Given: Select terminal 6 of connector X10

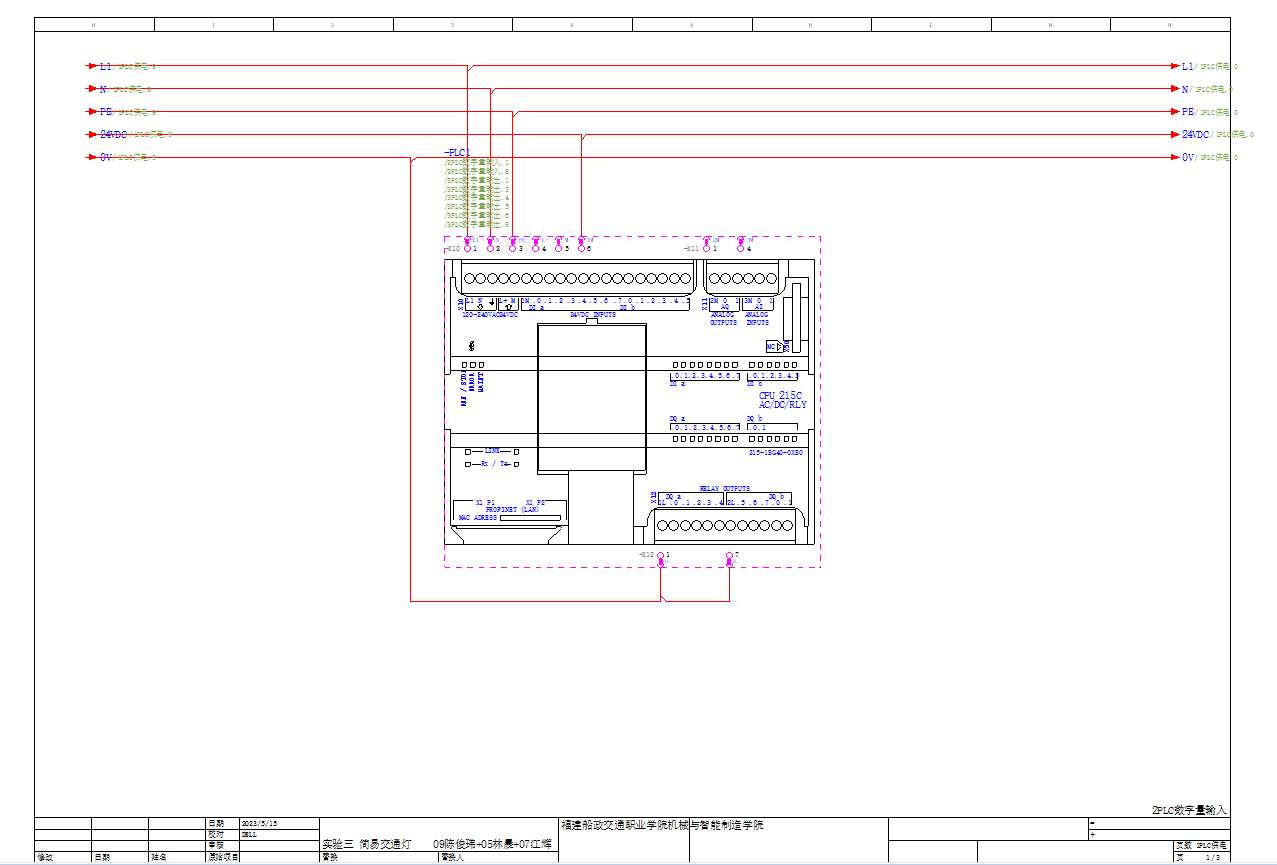Looking at the screenshot, I should pyautogui.click(x=581, y=248).
